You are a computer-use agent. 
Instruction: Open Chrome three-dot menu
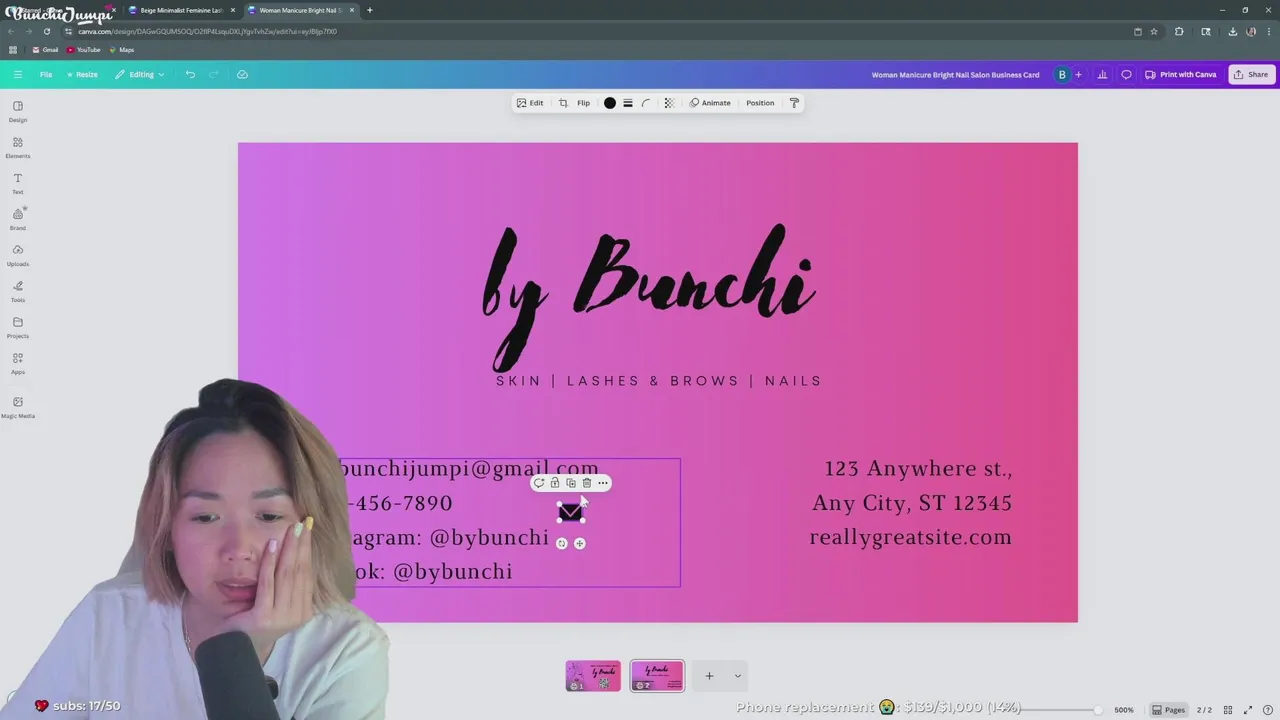pyautogui.click(x=1268, y=31)
